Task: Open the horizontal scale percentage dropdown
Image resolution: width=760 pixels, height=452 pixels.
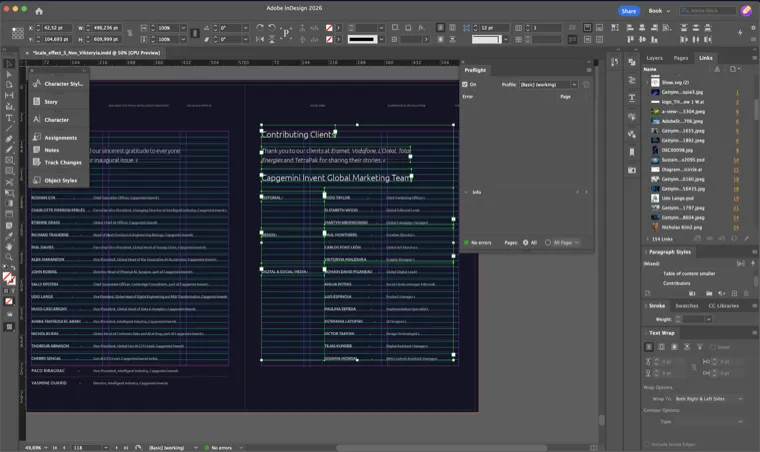Action: (x=183, y=28)
